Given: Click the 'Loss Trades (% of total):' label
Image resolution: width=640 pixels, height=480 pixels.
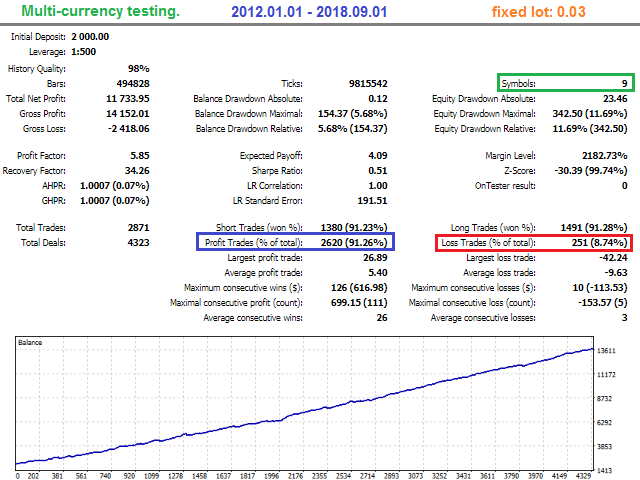Looking at the screenshot, I should tap(489, 243).
